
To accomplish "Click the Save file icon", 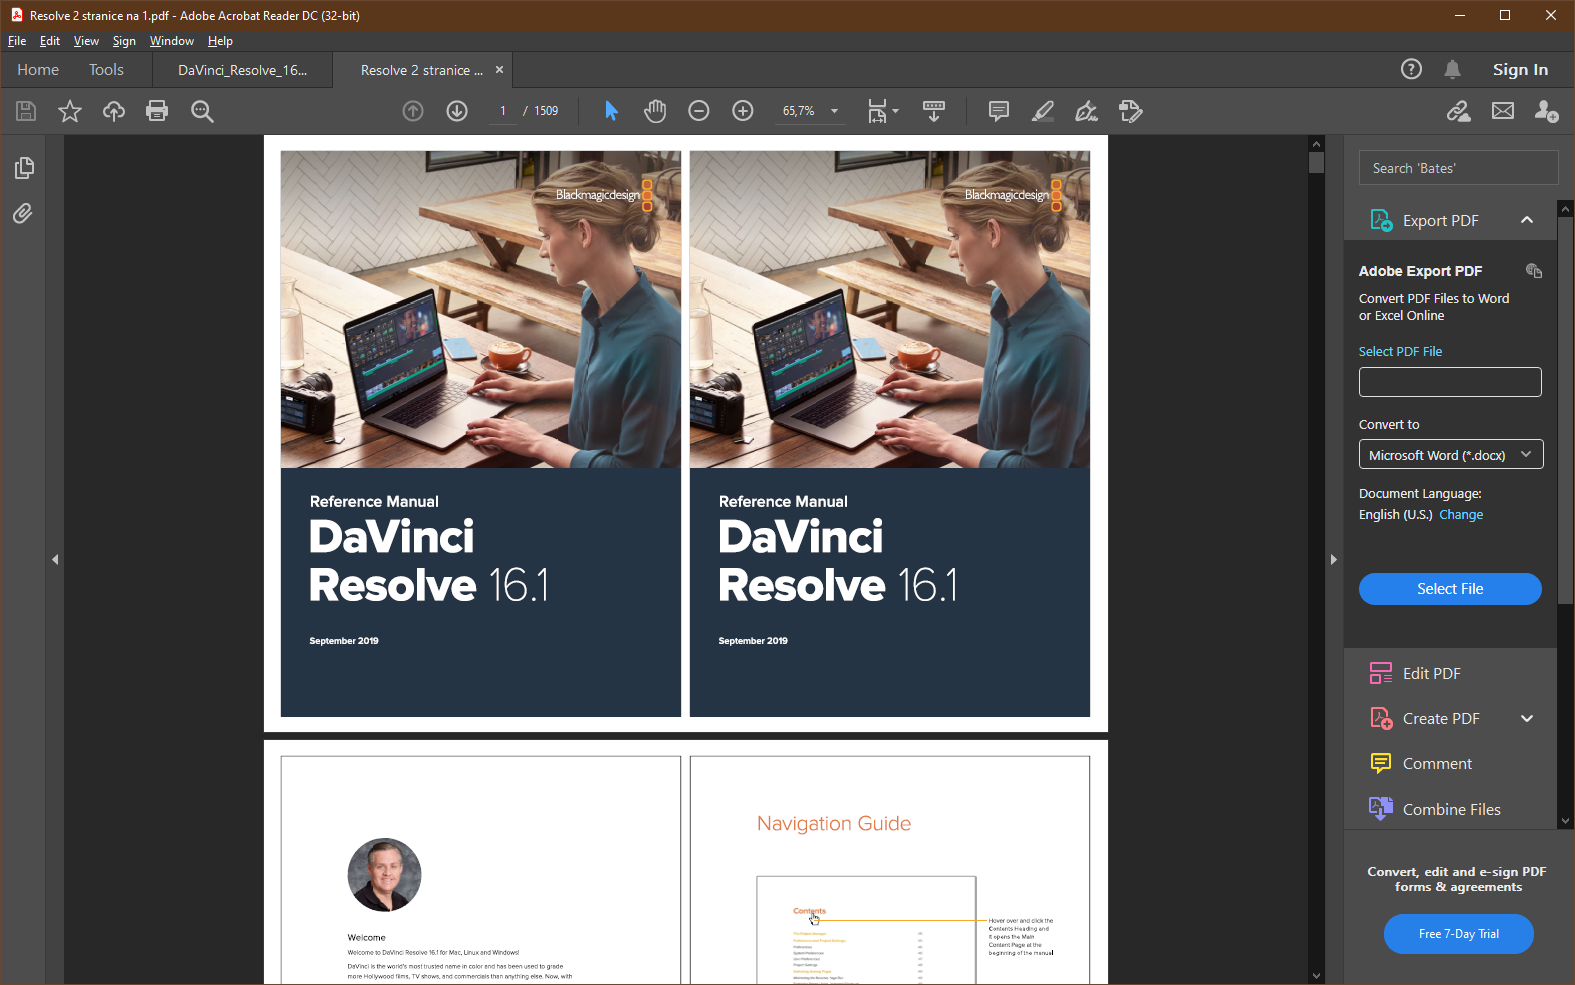I will click(26, 111).
